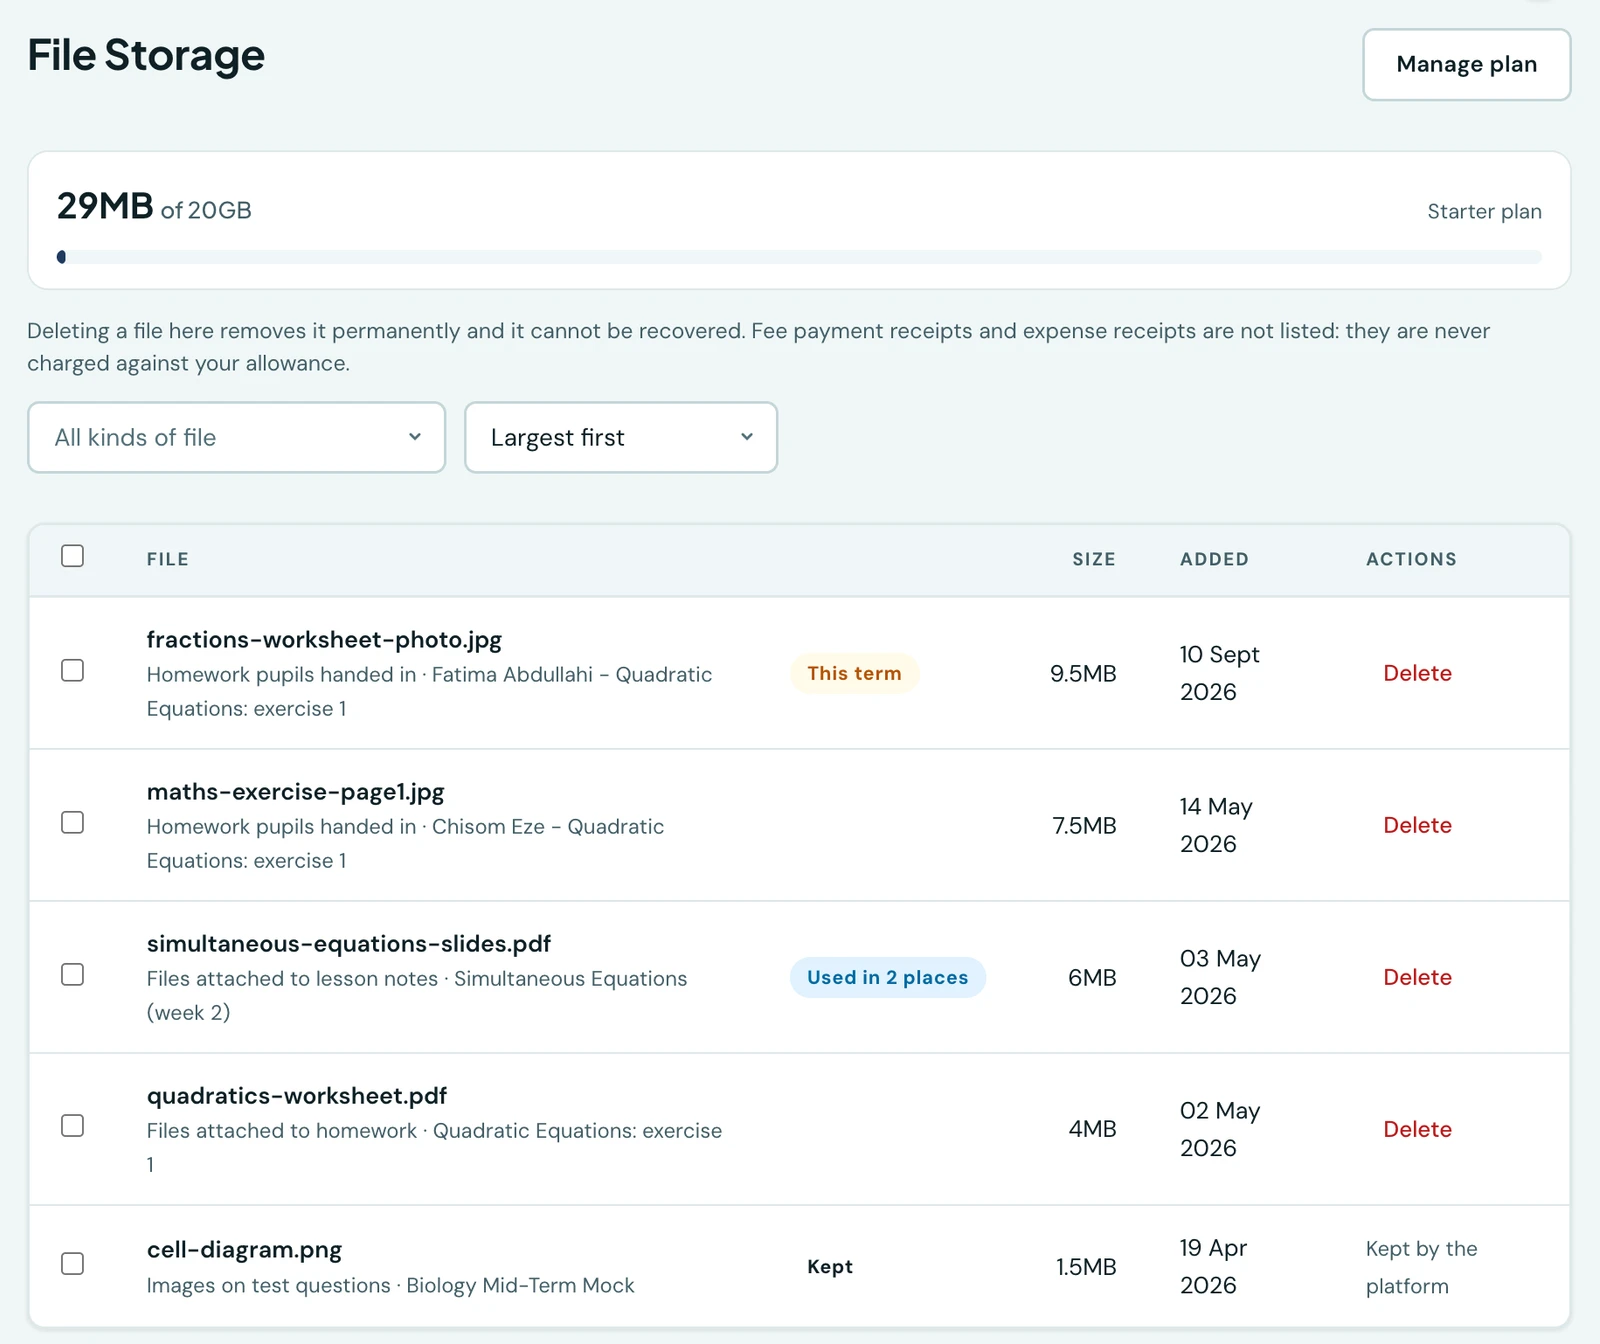The height and width of the screenshot is (1344, 1600).
Task: Select the cell-diagram.png file name
Action: coord(244,1250)
